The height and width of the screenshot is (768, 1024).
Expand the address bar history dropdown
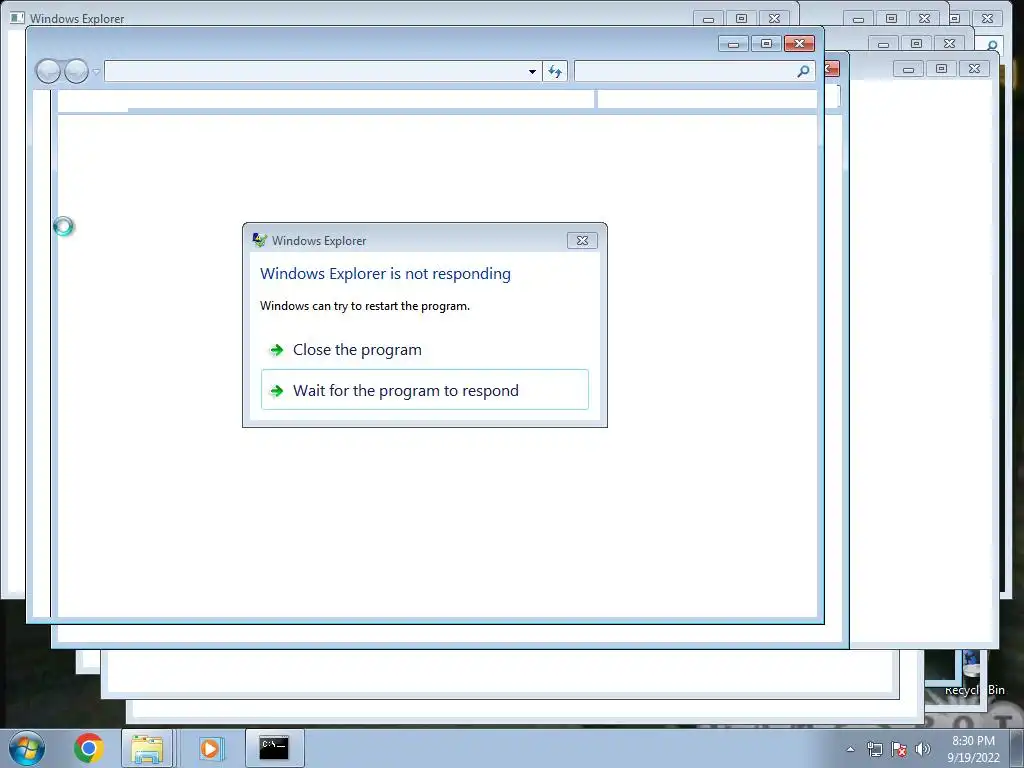[532, 71]
